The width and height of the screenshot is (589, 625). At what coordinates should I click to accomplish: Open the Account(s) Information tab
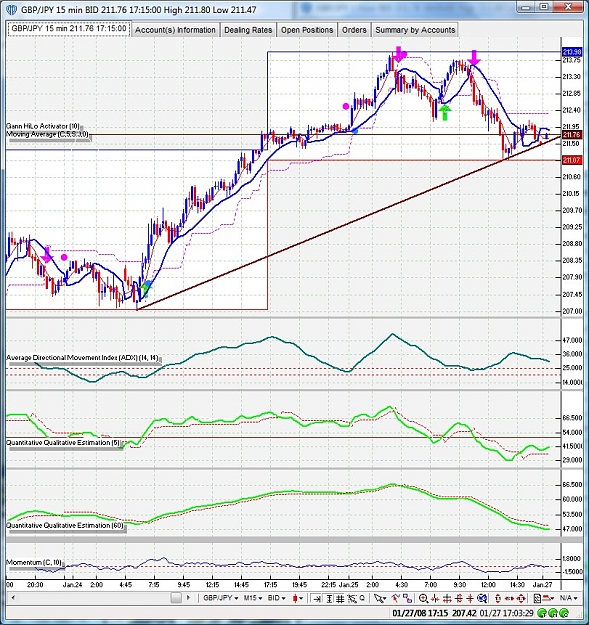[175, 30]
